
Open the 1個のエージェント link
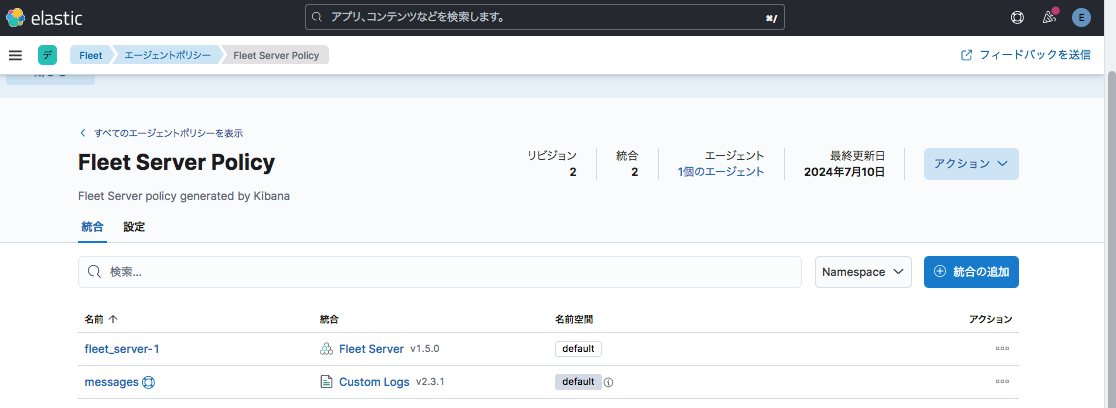(720, 172)
